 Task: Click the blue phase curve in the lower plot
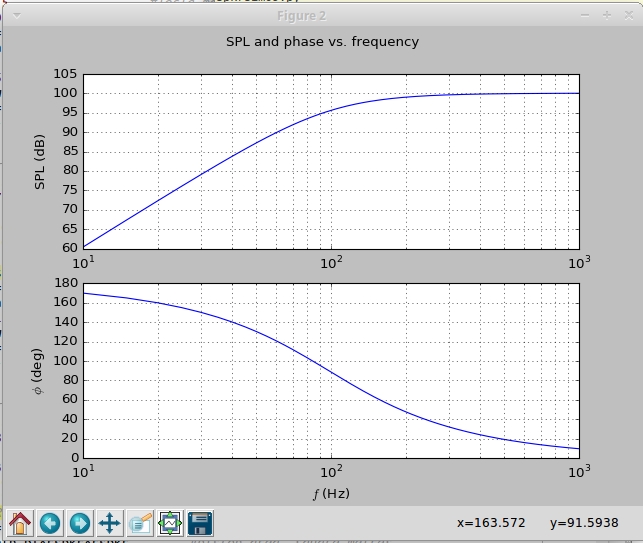(331, 372)
